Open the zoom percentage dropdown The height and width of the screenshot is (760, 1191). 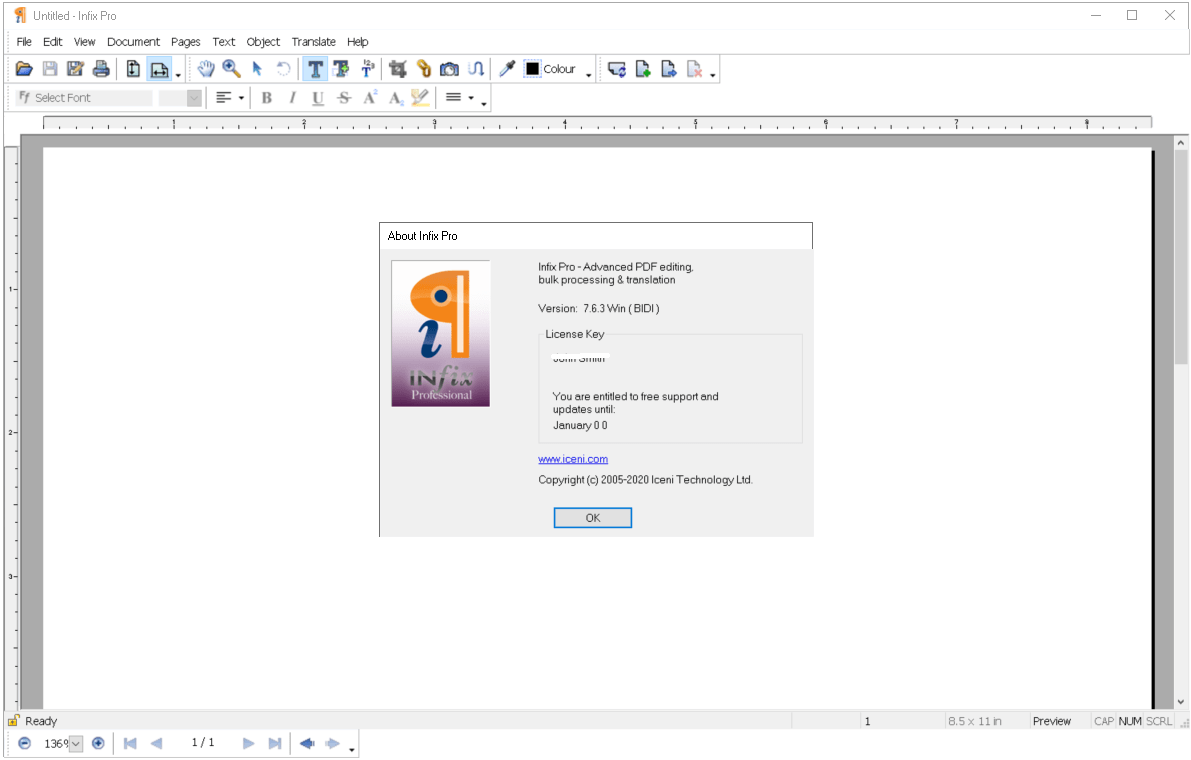(x=76, y=744)
